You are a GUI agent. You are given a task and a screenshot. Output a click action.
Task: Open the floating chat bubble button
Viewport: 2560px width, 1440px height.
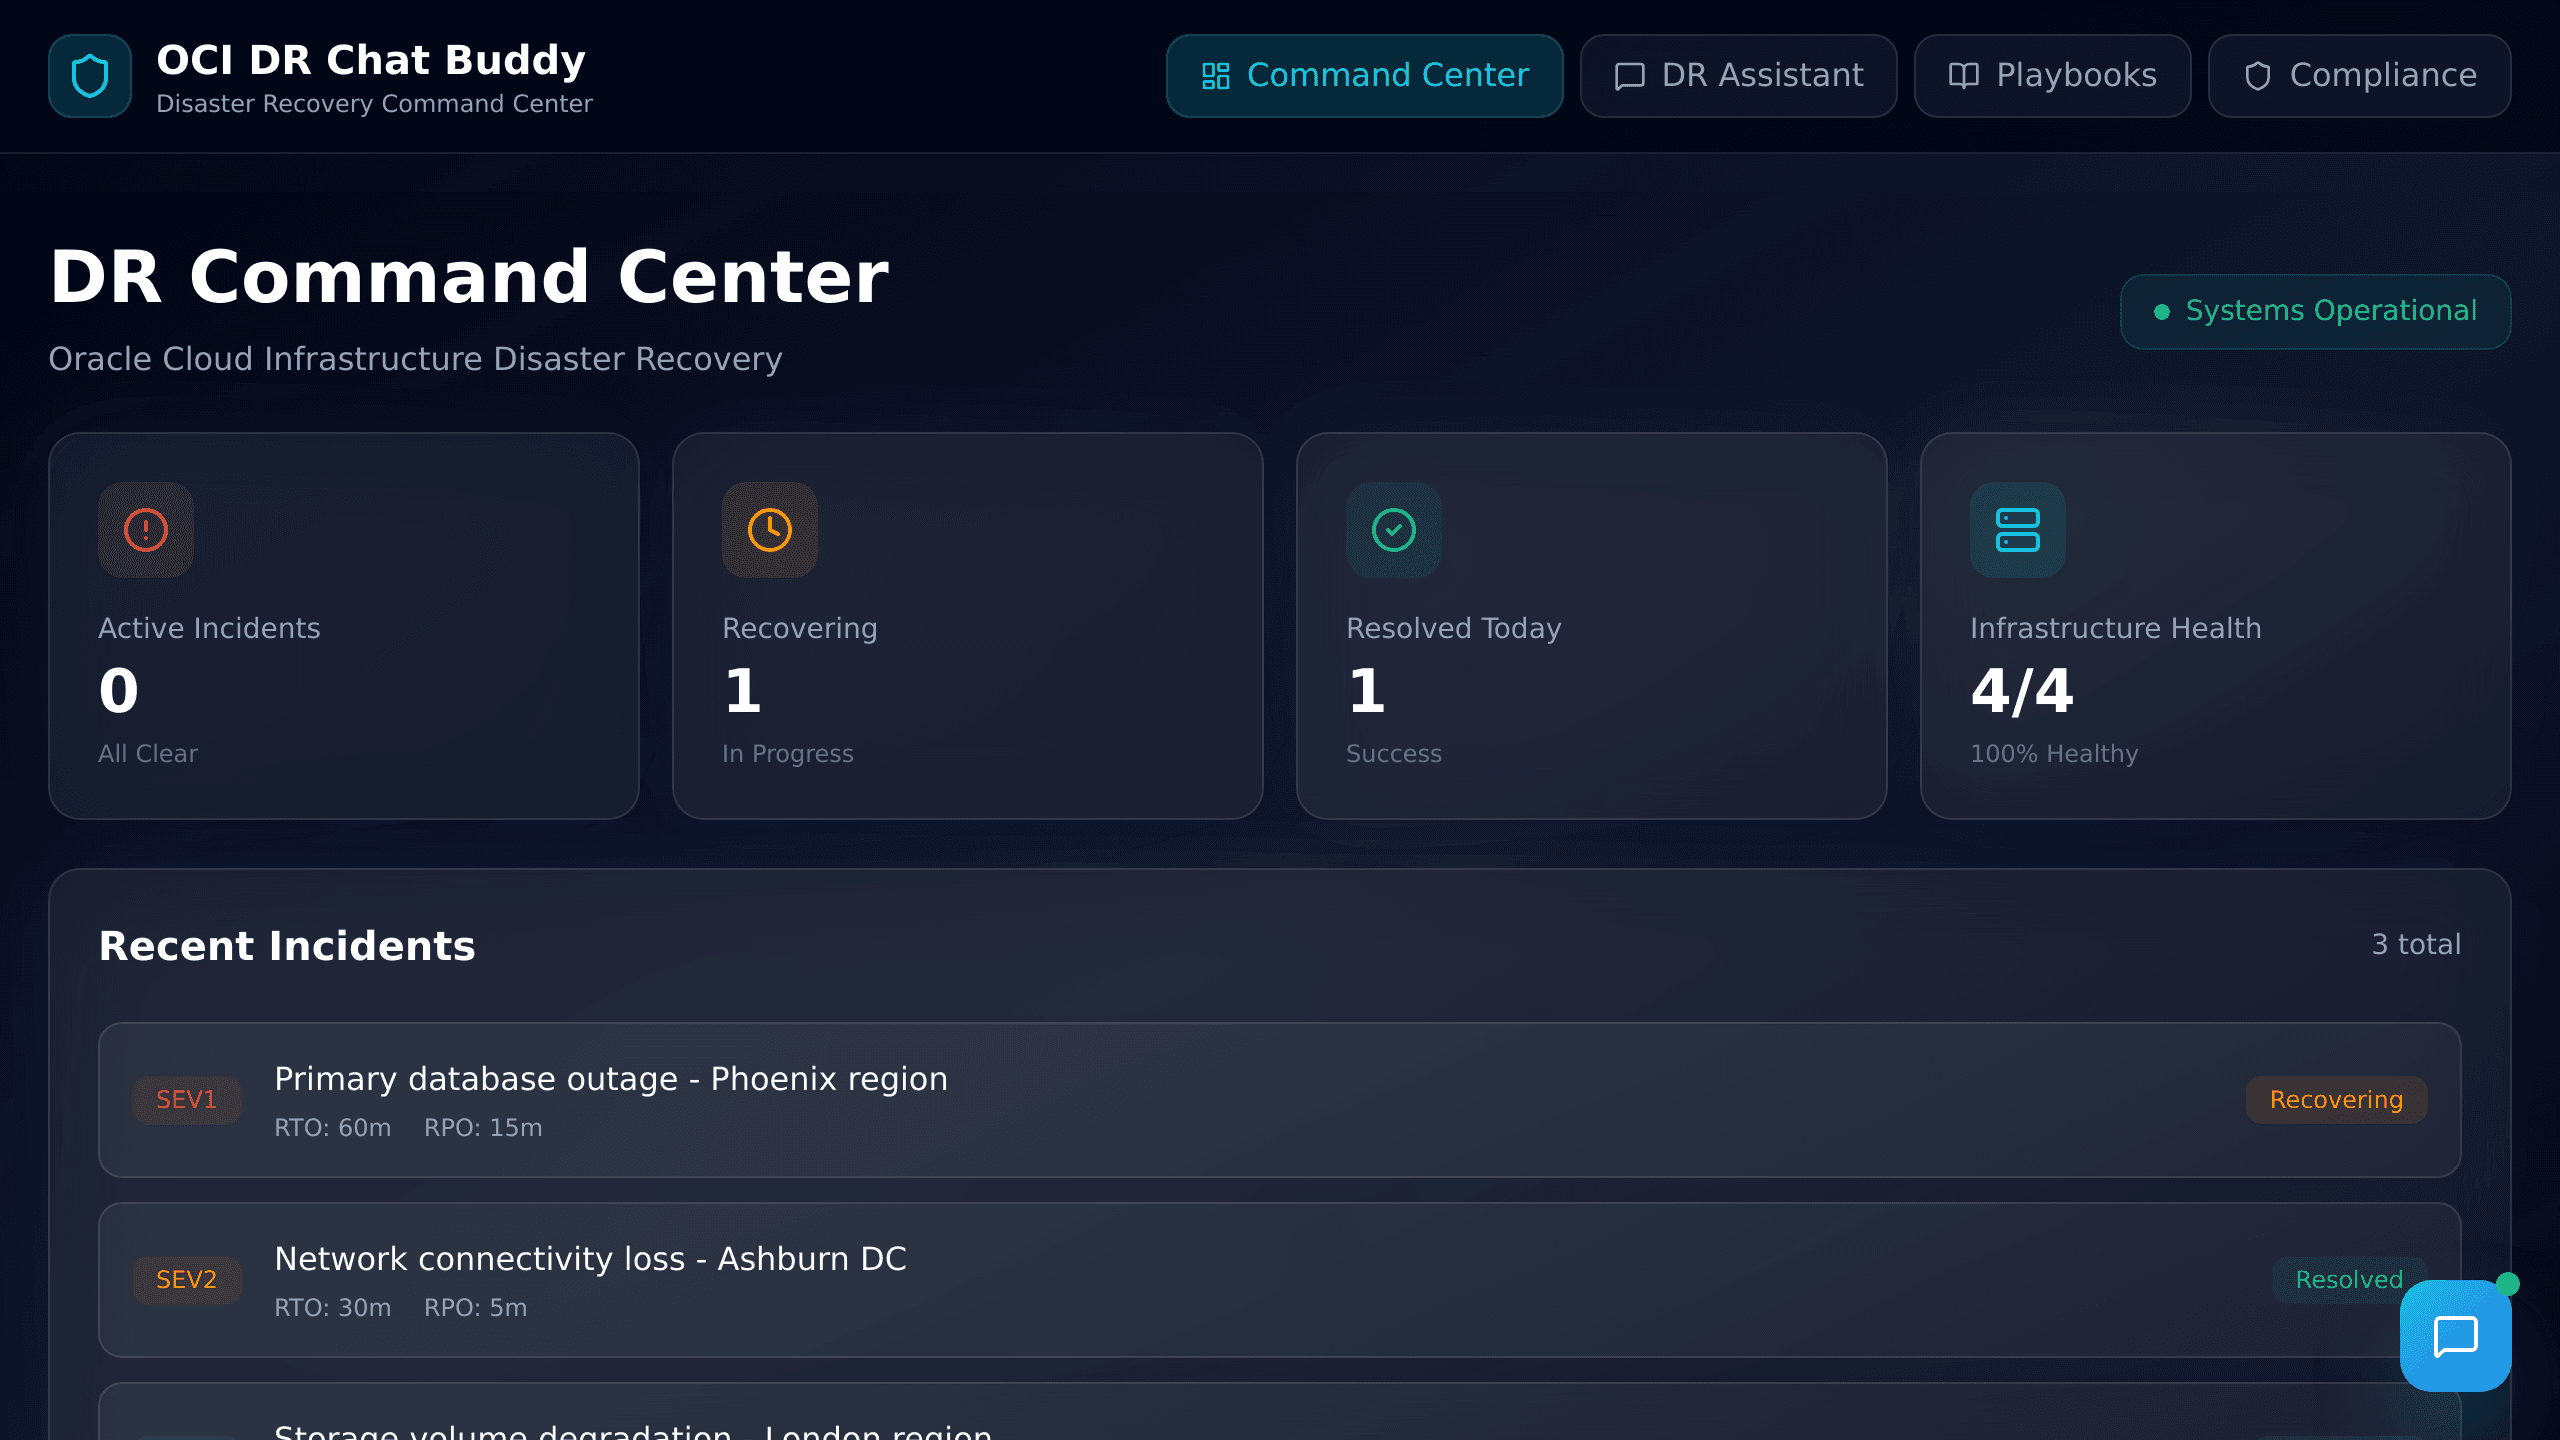click(x=2455, y=1336)
